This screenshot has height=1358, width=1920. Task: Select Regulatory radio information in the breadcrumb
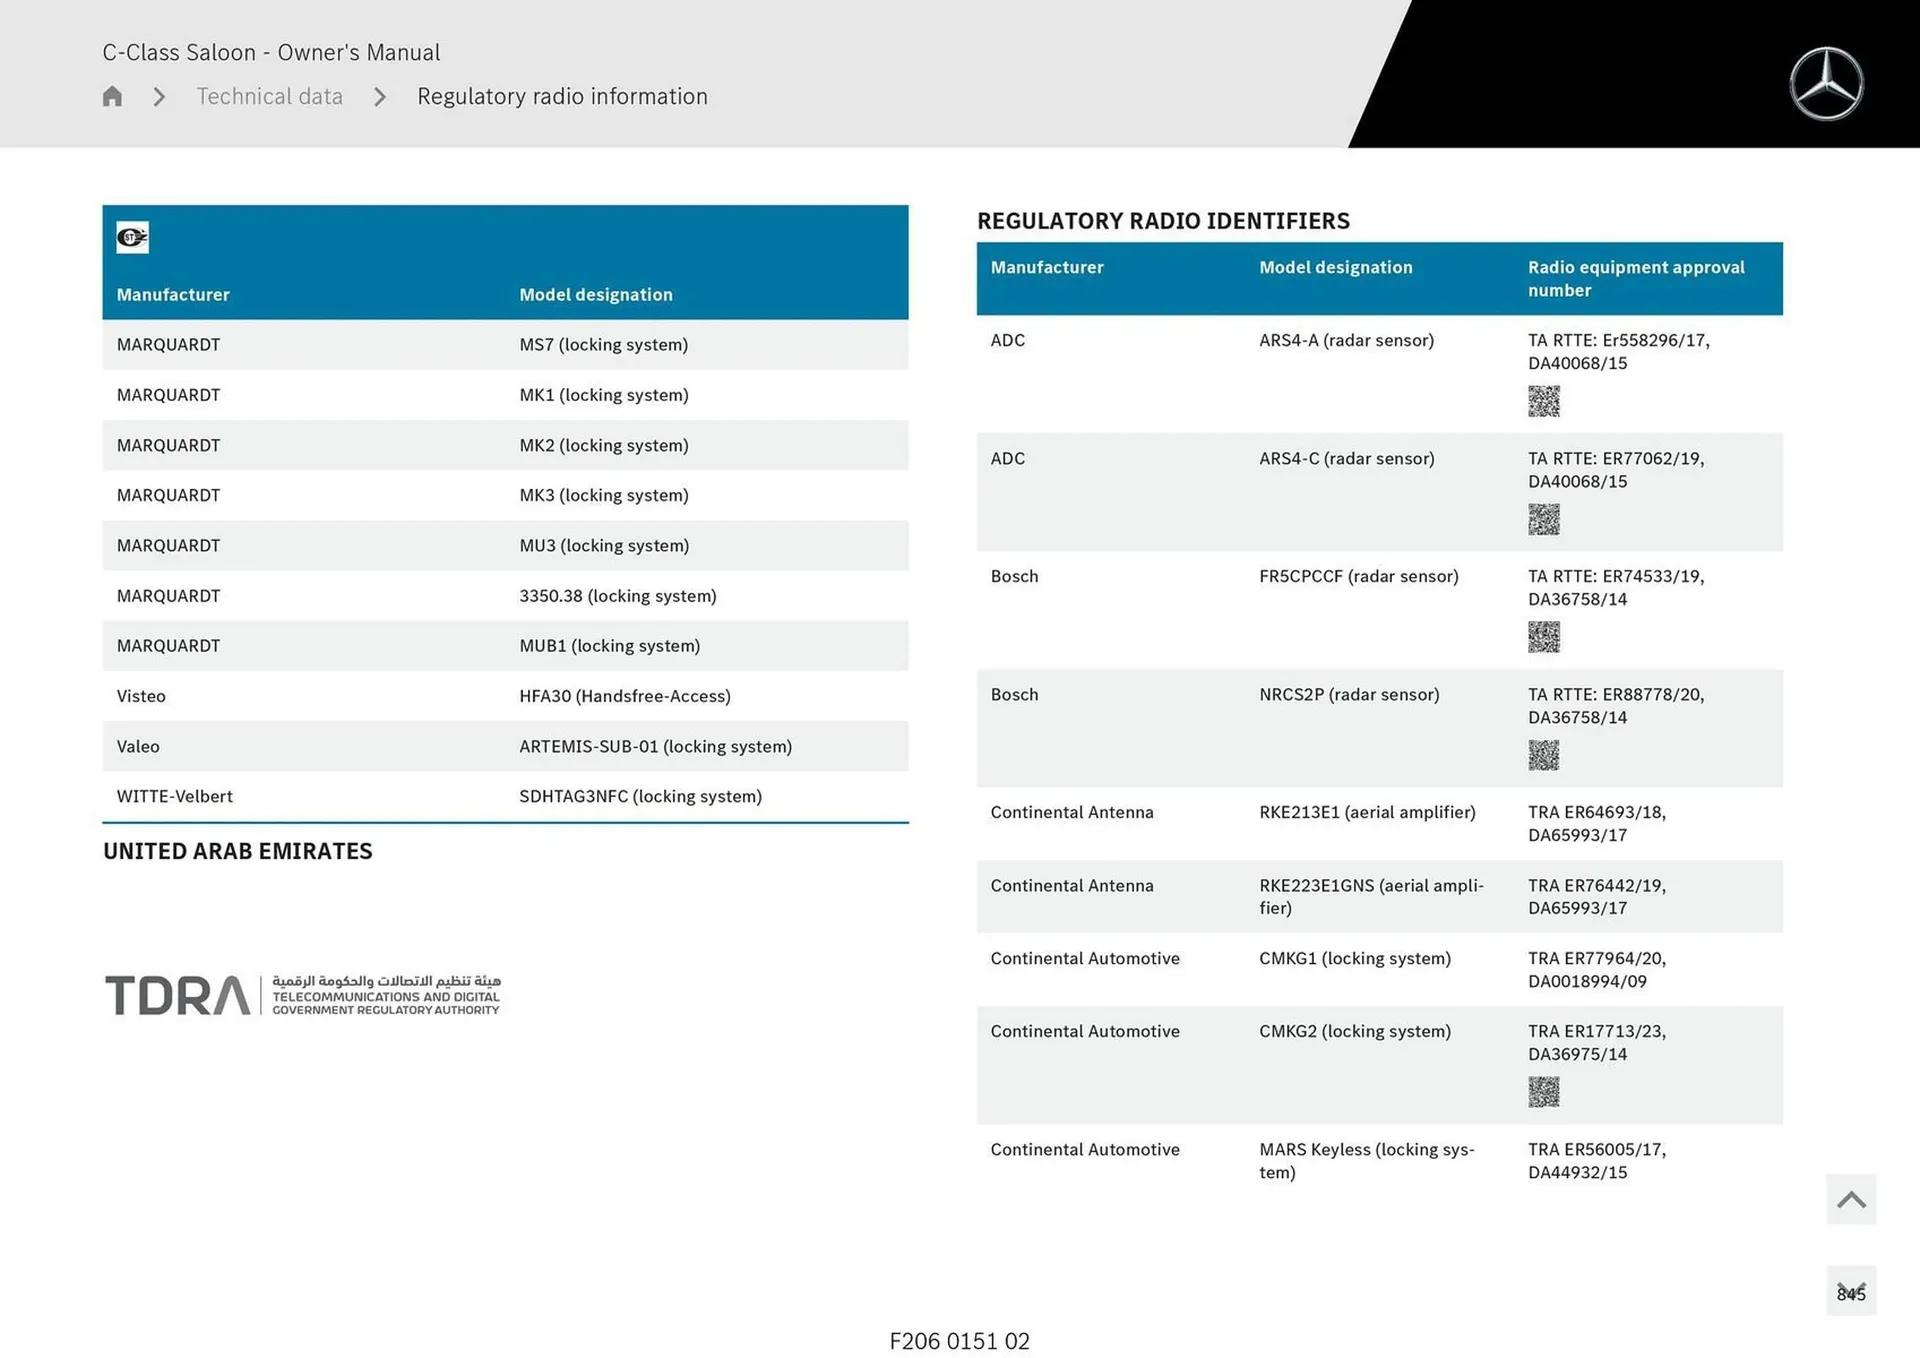[562, 96]
